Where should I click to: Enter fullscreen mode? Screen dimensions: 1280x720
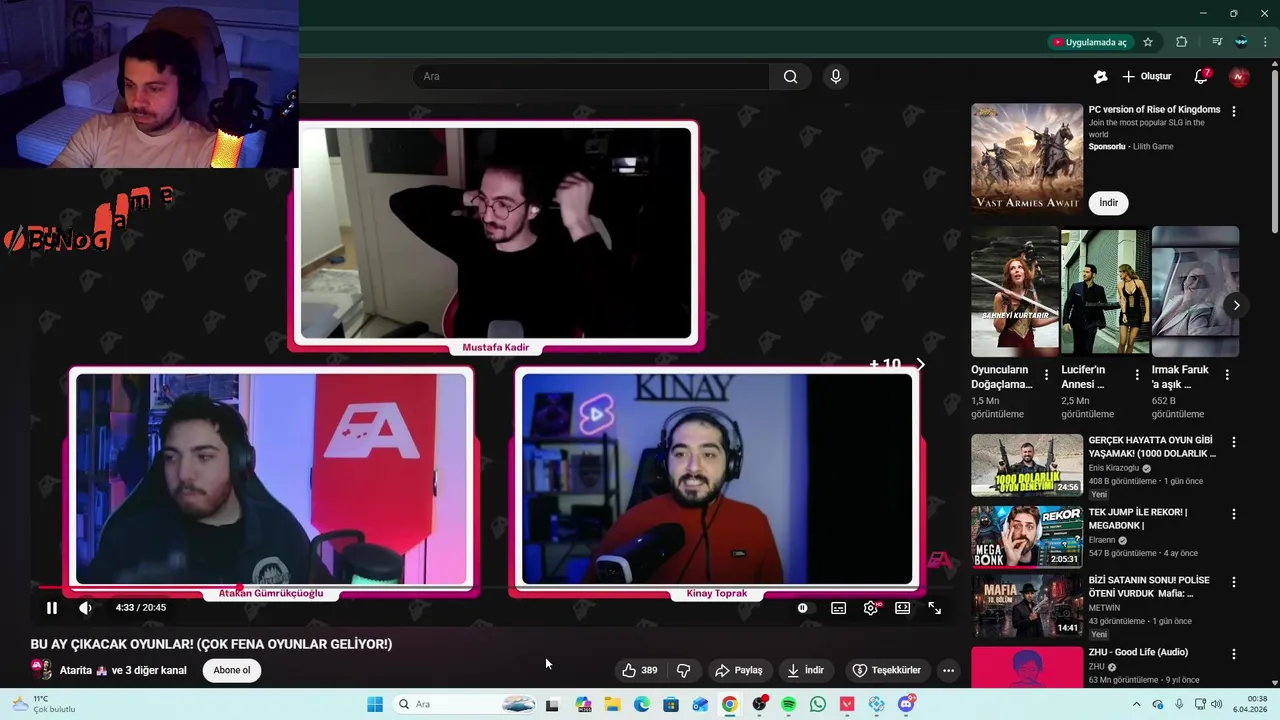coord(934,608)
